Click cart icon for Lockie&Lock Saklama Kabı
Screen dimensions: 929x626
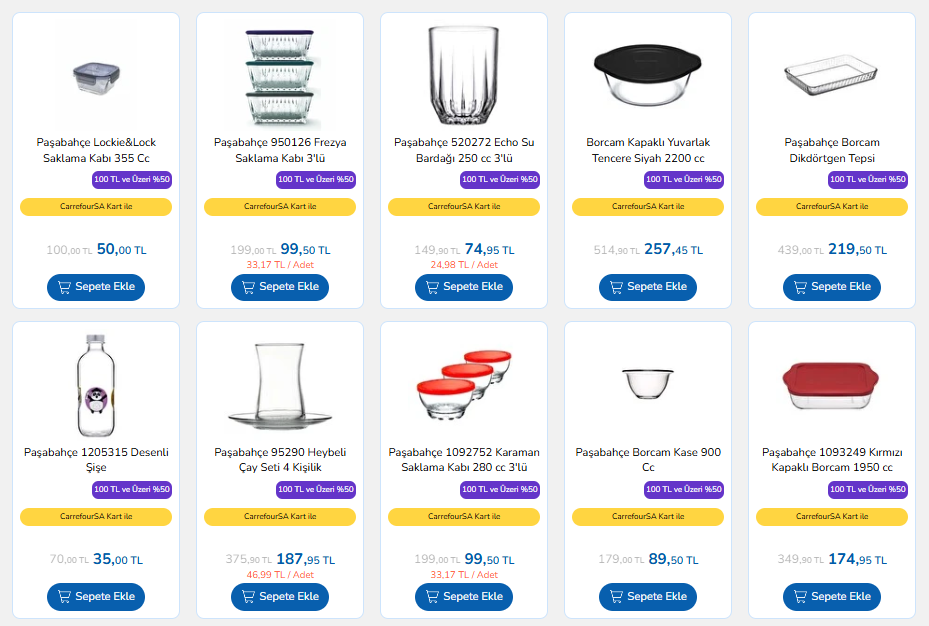[x=65, y=287]
